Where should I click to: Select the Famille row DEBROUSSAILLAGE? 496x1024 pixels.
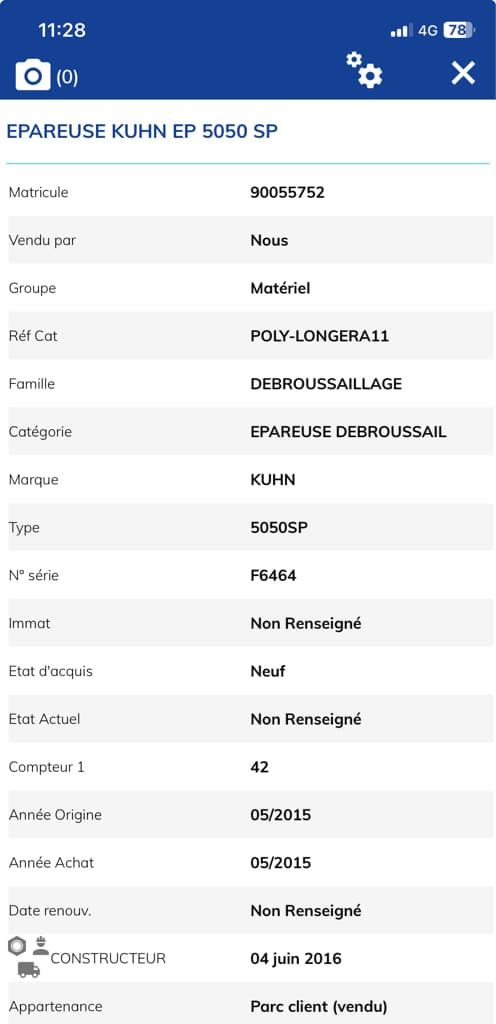click(251, 384)
